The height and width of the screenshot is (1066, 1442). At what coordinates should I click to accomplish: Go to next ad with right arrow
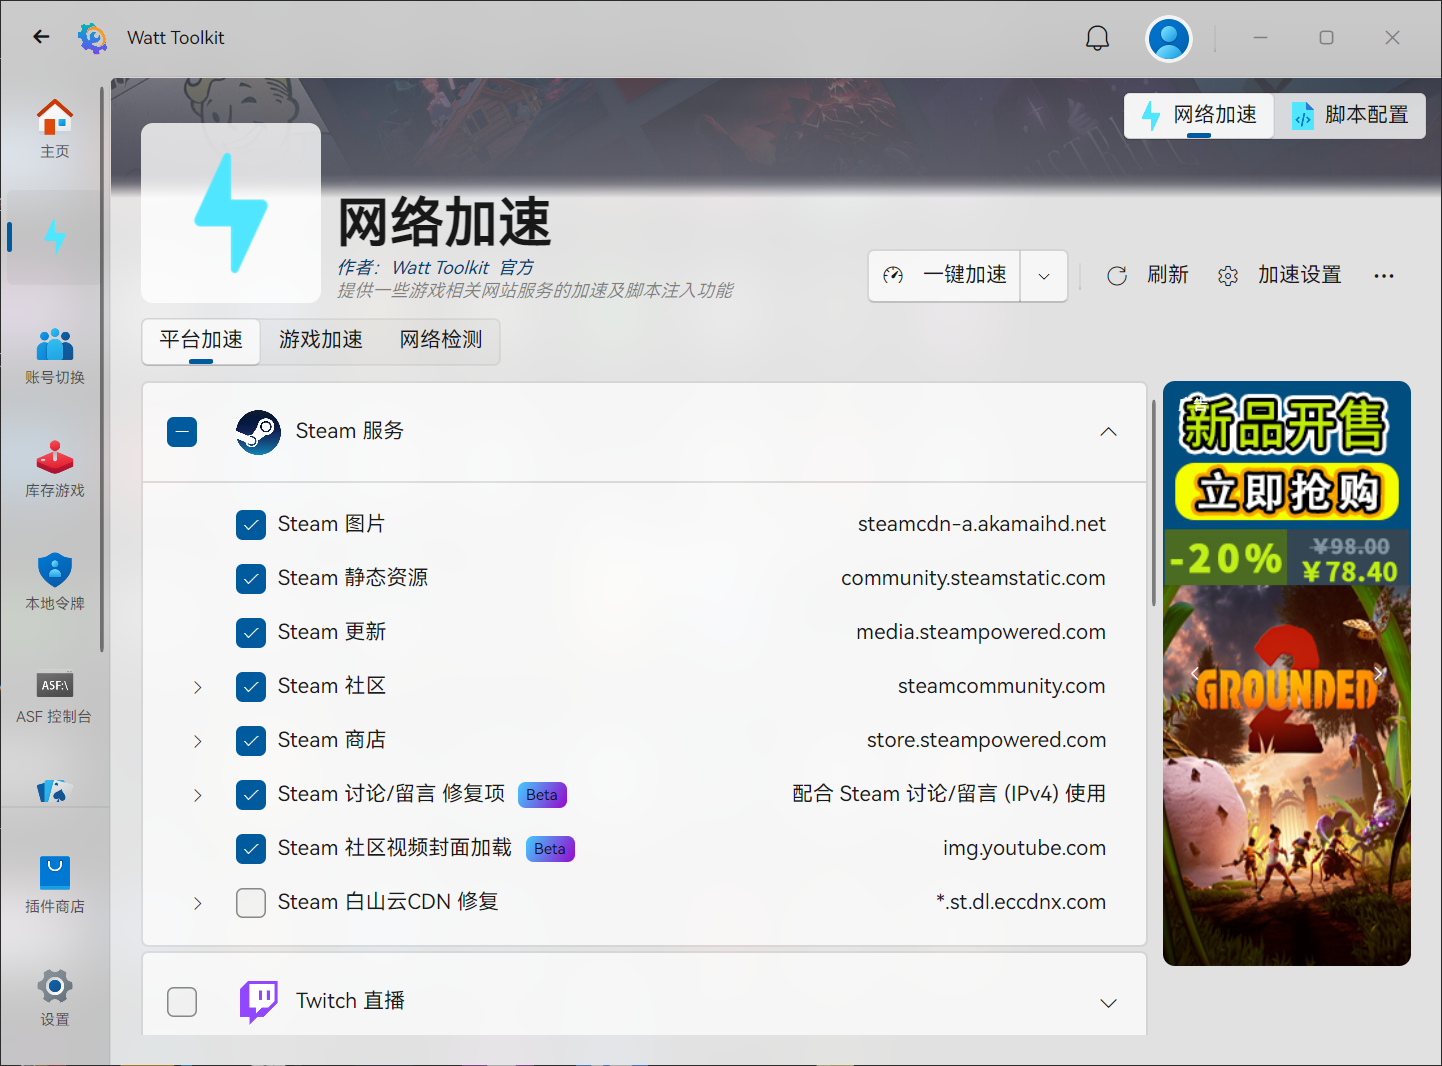[1379, 673]
